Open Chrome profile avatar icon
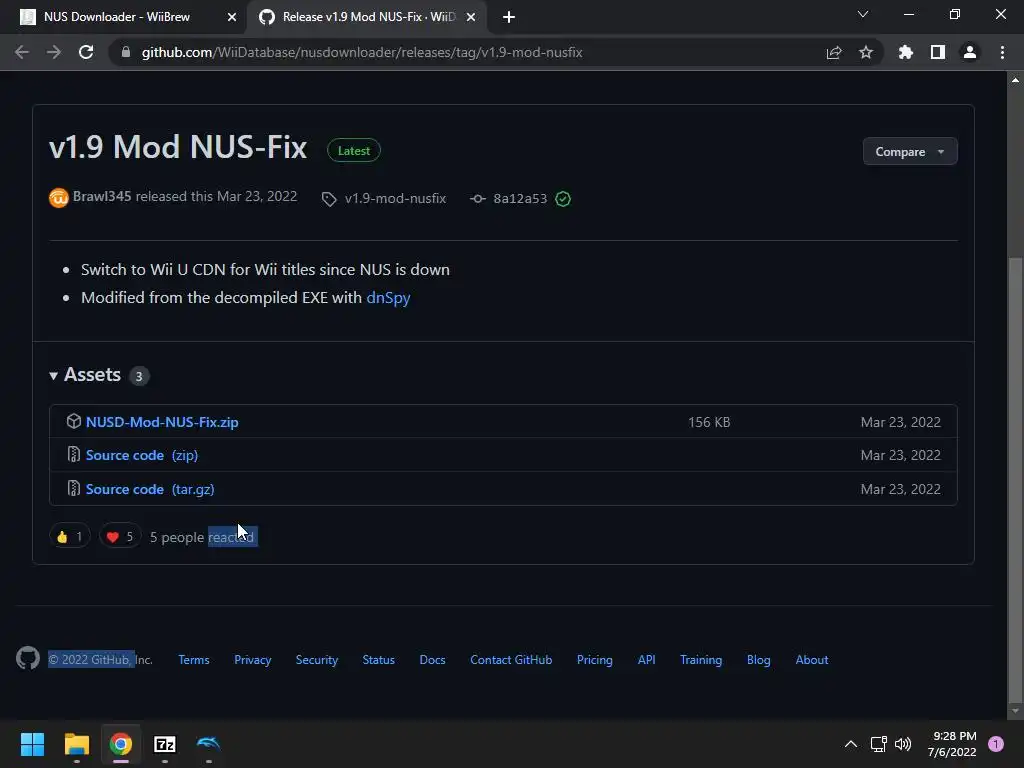The height and width of the screenshot is (768, 1024). click(970, 52)
